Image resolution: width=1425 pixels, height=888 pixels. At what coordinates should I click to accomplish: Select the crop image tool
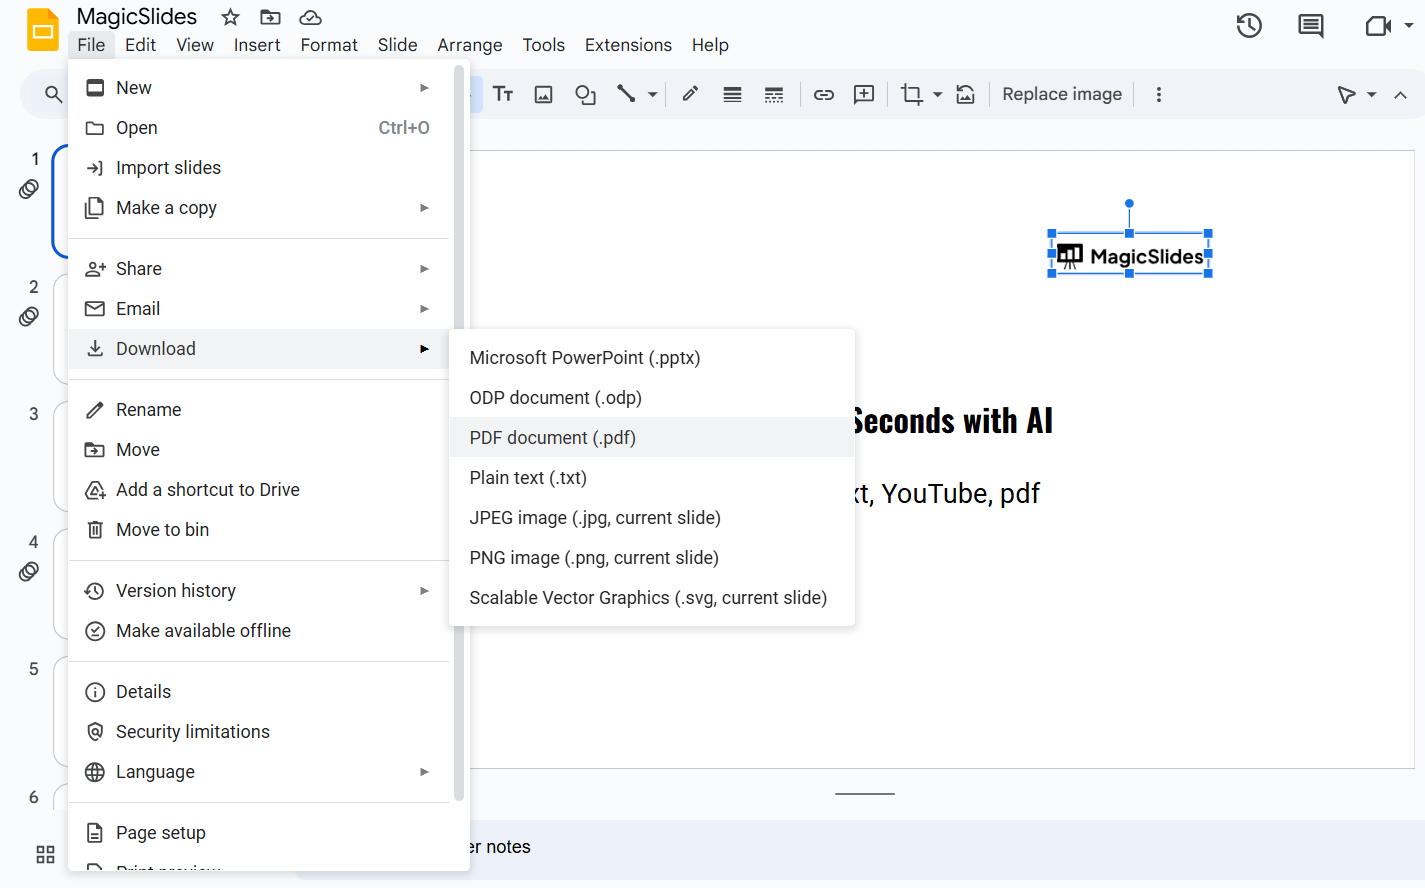[x=911, y=95]
